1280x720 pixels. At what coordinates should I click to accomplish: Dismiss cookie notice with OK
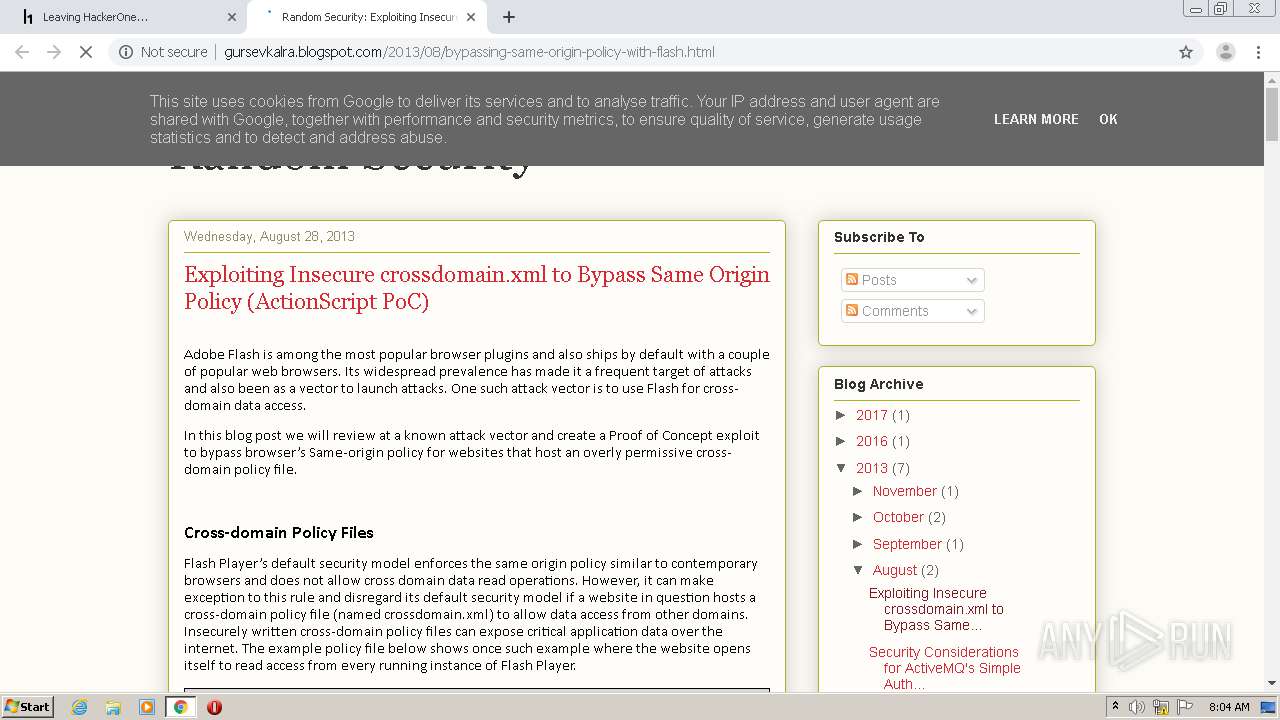pos(1108,119)
